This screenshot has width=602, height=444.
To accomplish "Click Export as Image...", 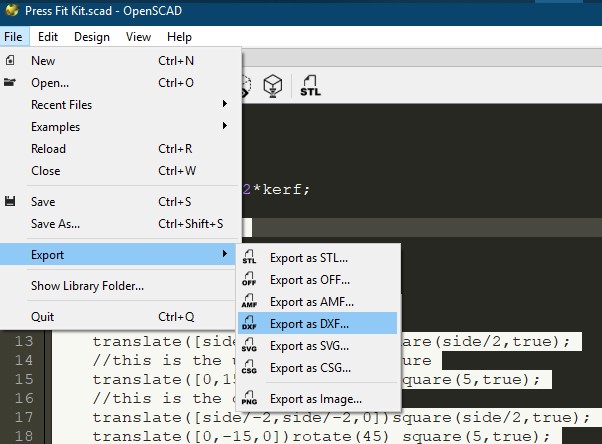I will [x=318, y=399].
